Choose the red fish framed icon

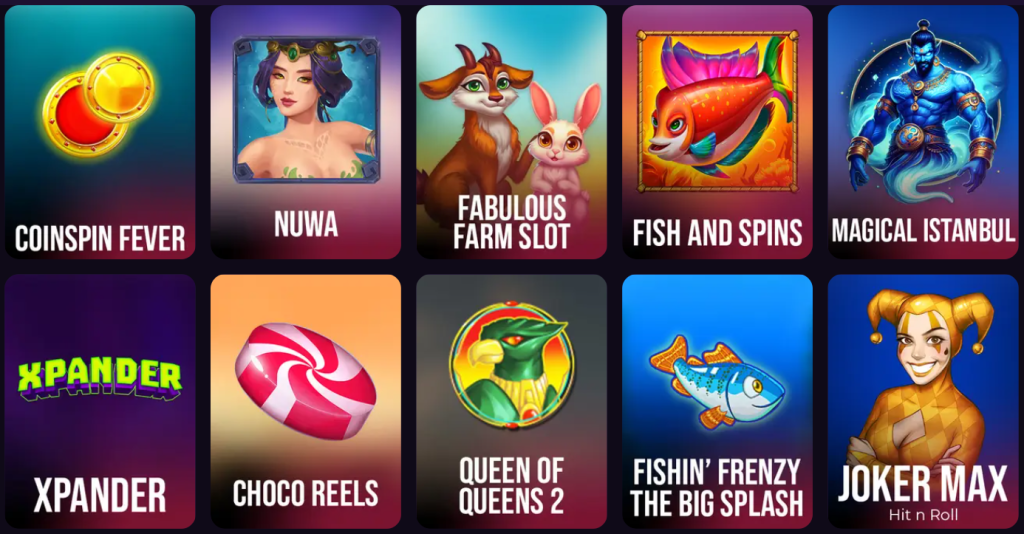coord(717,111)
